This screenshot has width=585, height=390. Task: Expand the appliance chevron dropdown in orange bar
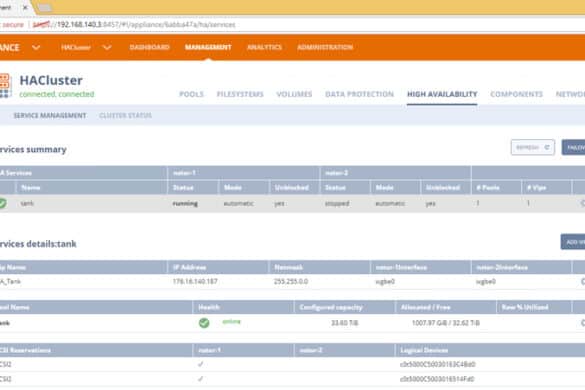(x=36, y=47)
